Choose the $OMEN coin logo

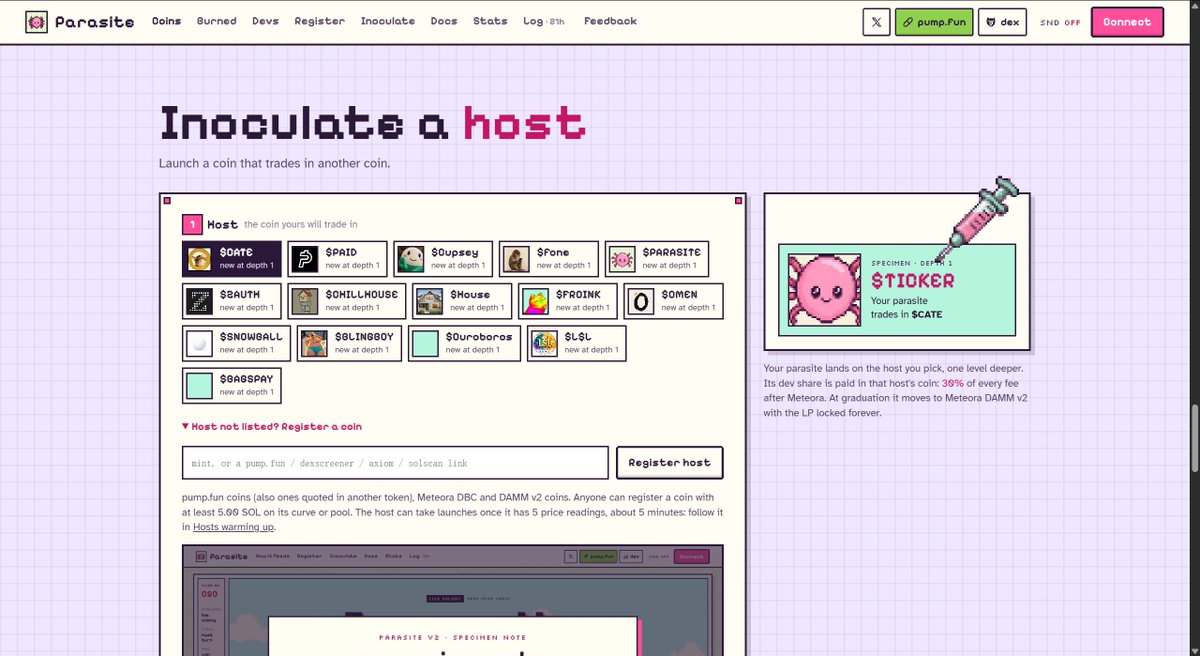(x=642, y=301)
